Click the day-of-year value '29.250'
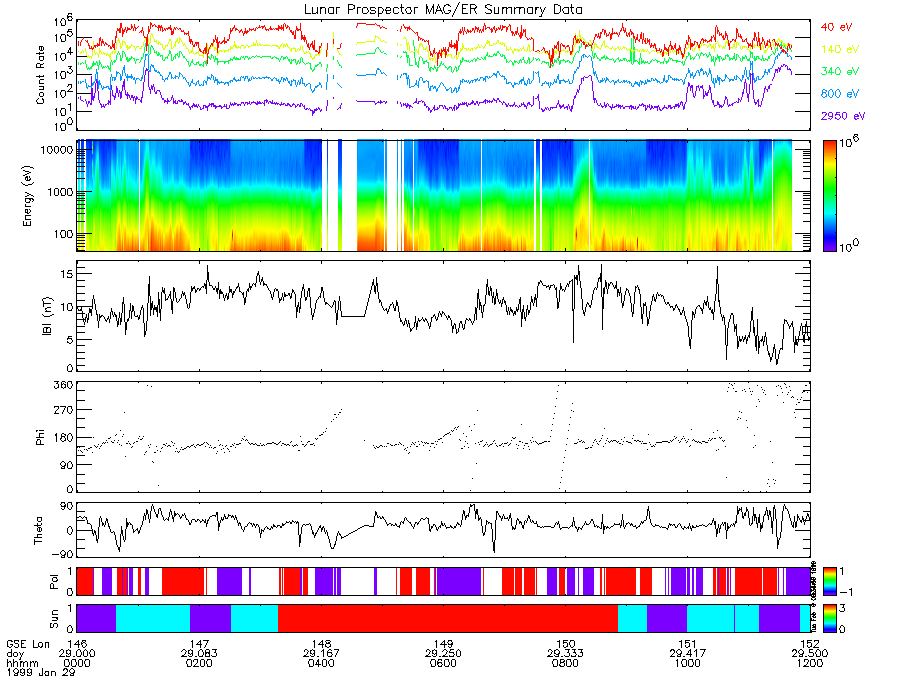 (x=443, y=654)
